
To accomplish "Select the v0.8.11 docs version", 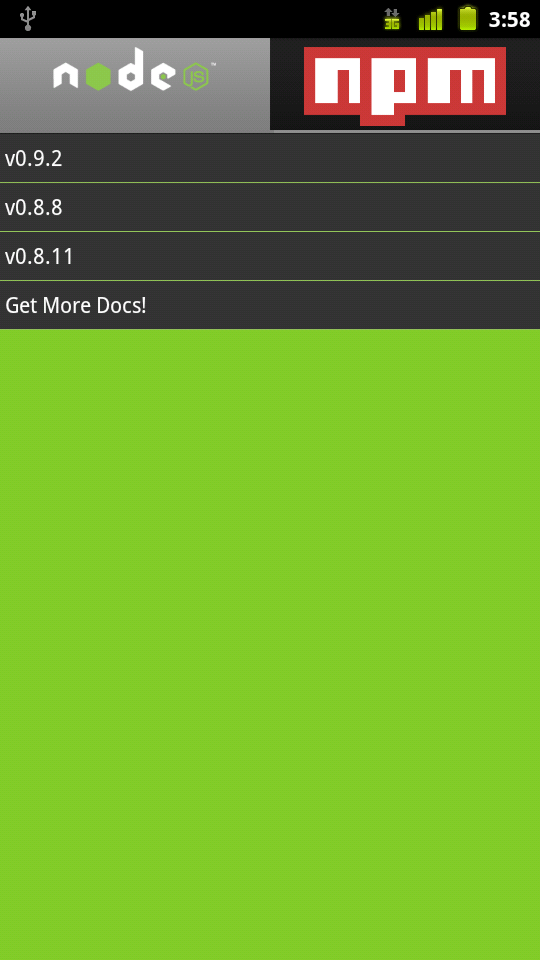I will (x=270, y=256).
